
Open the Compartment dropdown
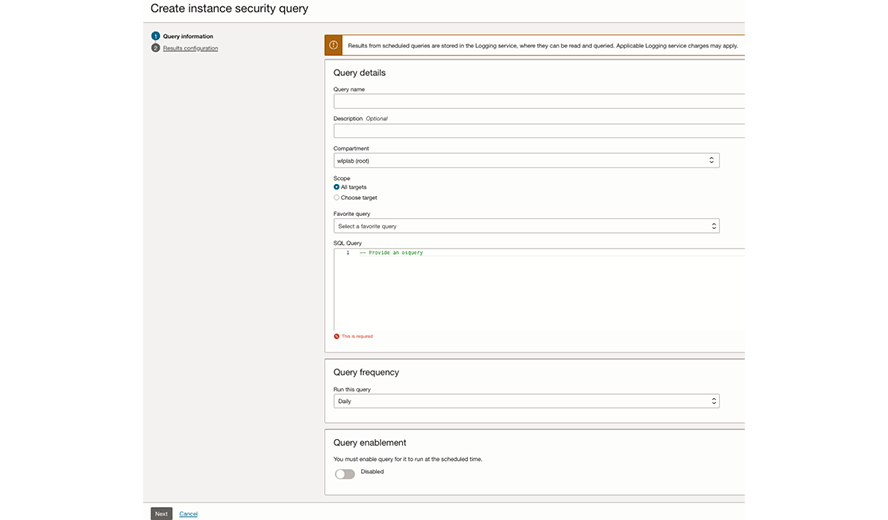click(x=525, y=160)
